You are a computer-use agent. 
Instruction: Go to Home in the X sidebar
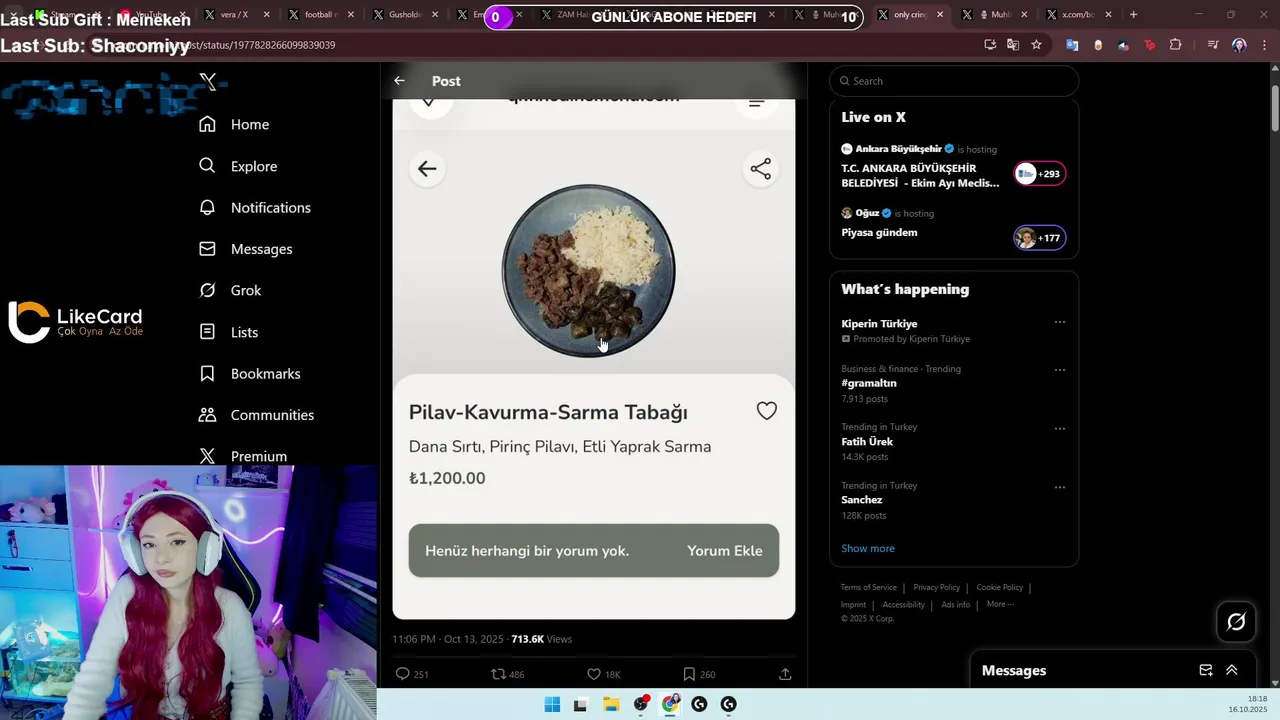[x=234, y=124]
